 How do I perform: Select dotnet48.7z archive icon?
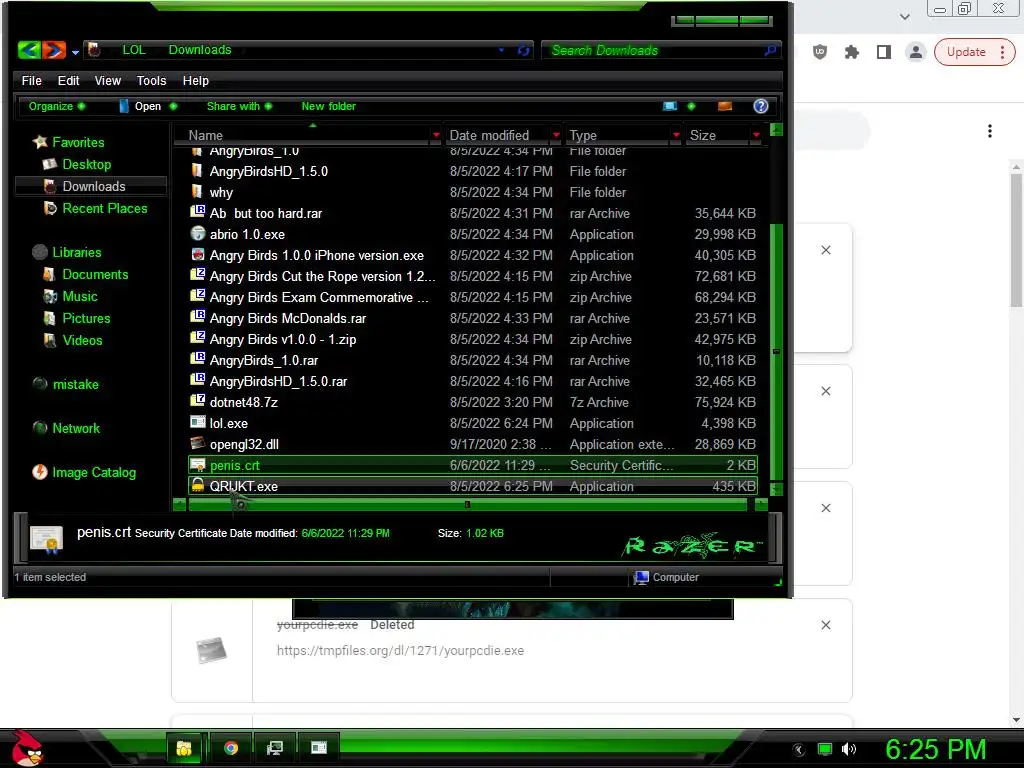pos(197,401)
